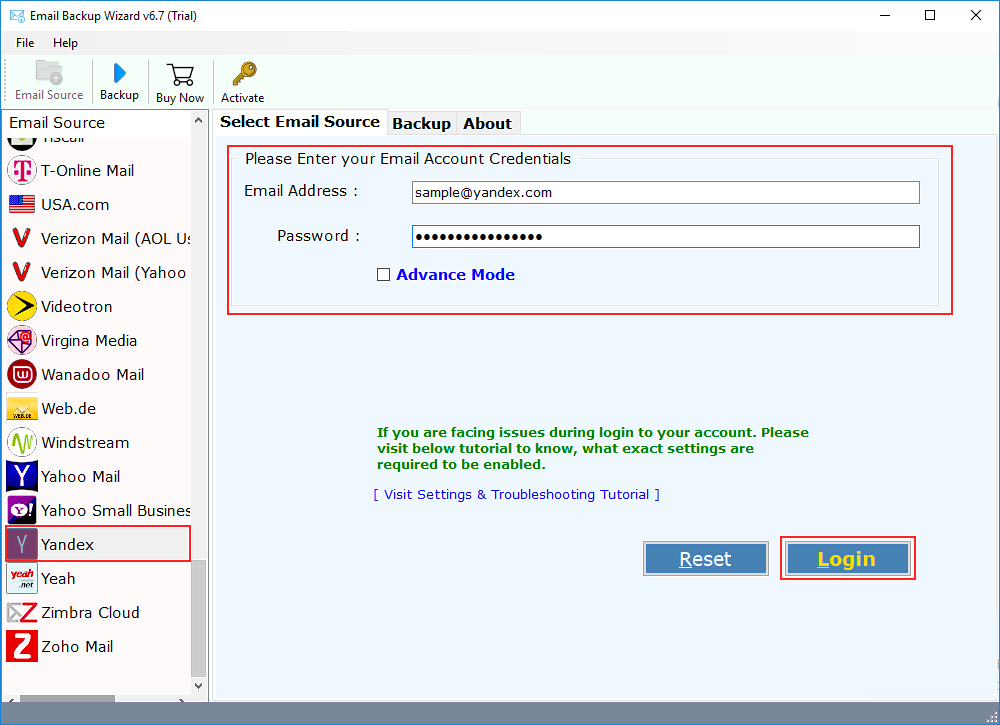Select the Zimbra Cloud icon
Image resolution: width=1000 pixels, height=725 pixels.
point(22,612)
